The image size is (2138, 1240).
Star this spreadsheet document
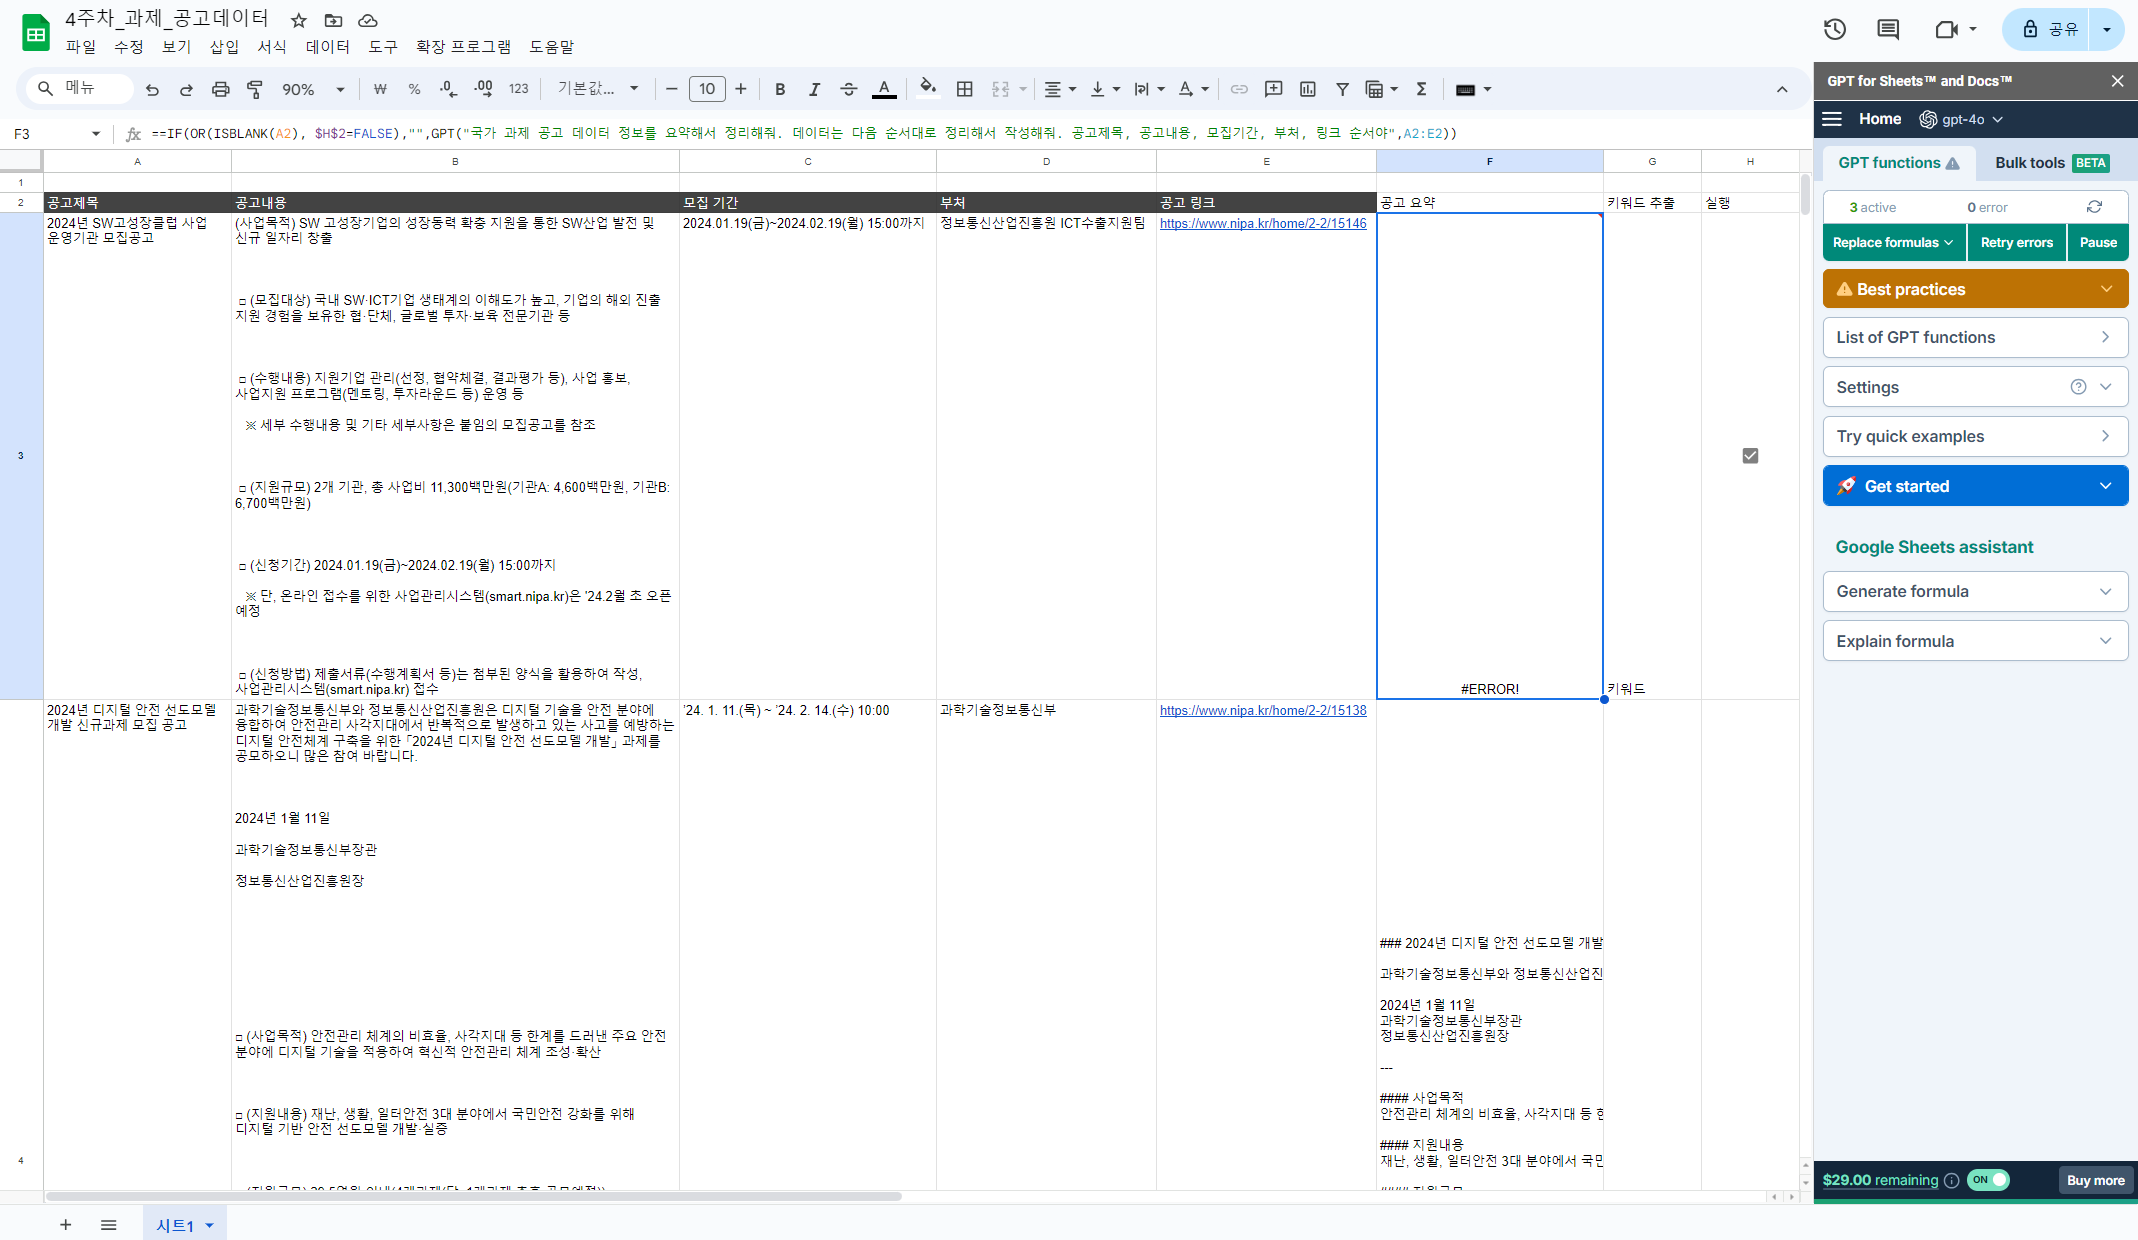click(298, 20)
